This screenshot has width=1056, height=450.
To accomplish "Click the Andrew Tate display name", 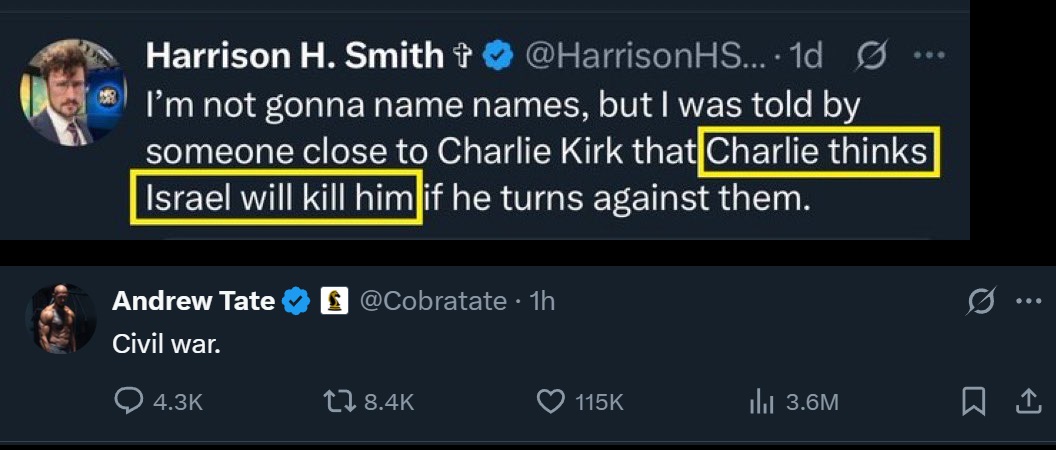I will 193,300.
